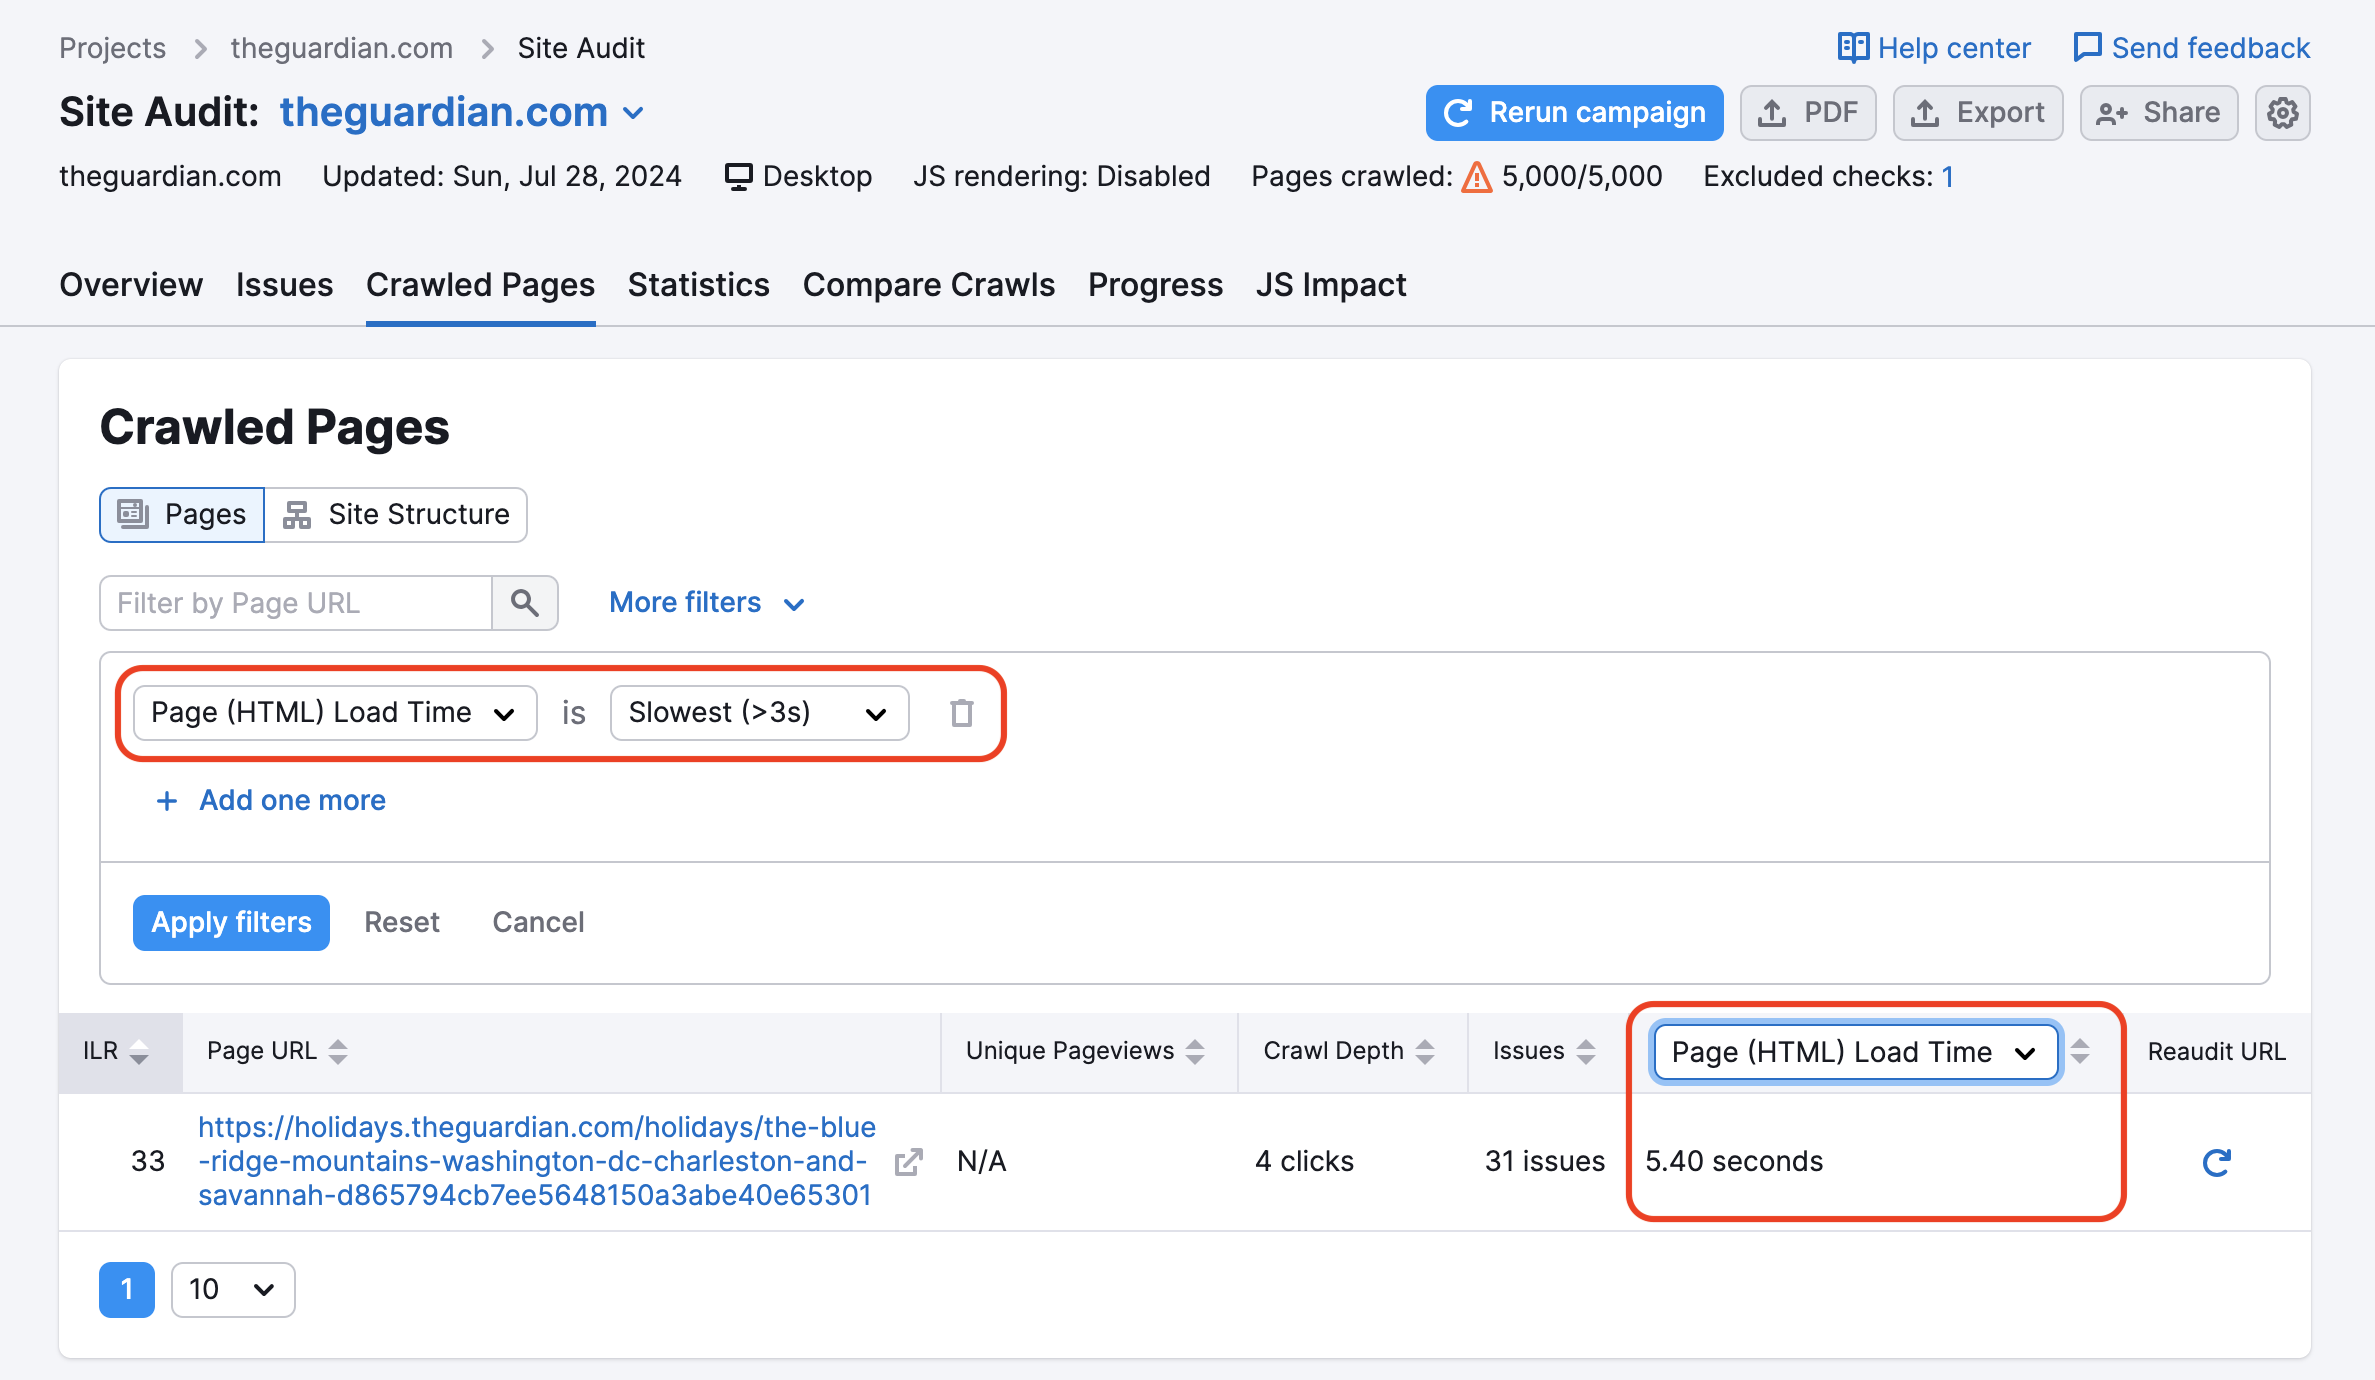Click the Site Structure toggle view
Viewport: 2375px width, 1380px height.
397,514
